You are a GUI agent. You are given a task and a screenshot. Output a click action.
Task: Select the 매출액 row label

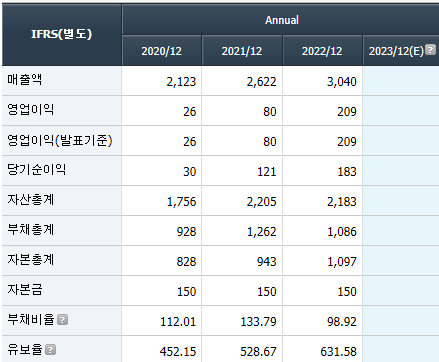(24, 80)
